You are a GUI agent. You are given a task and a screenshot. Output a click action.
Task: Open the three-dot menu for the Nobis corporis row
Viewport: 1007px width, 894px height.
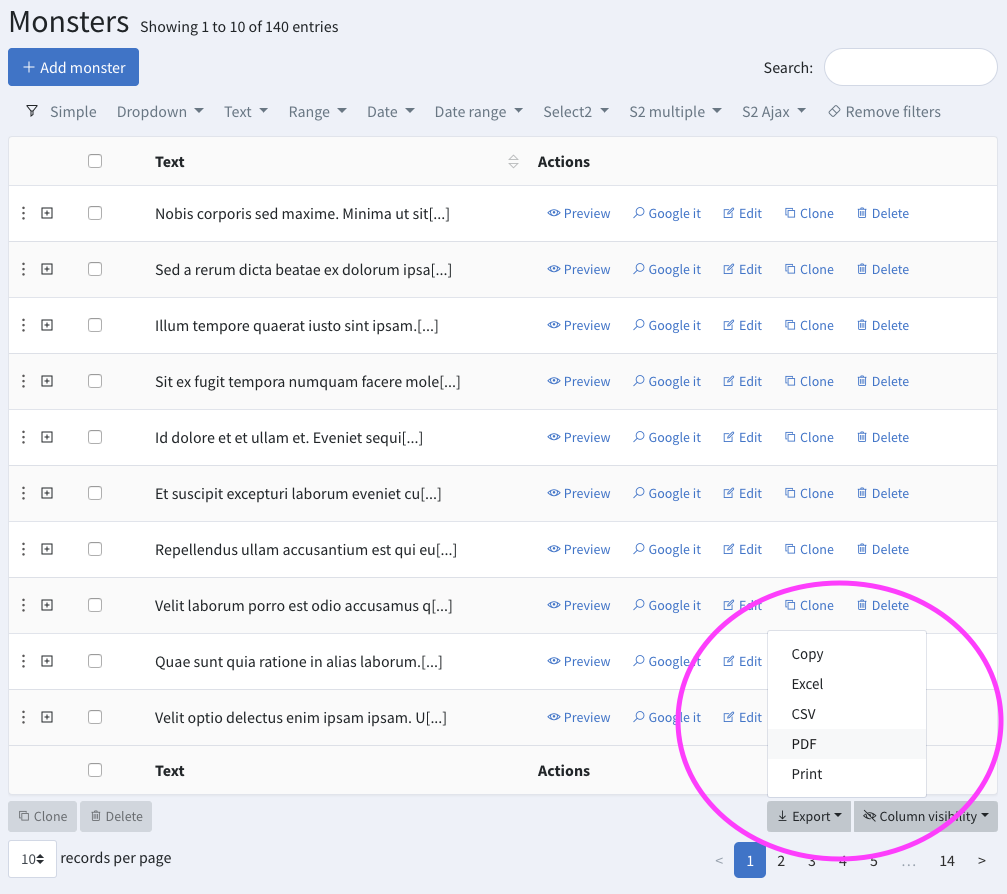[x=24, y=213]
